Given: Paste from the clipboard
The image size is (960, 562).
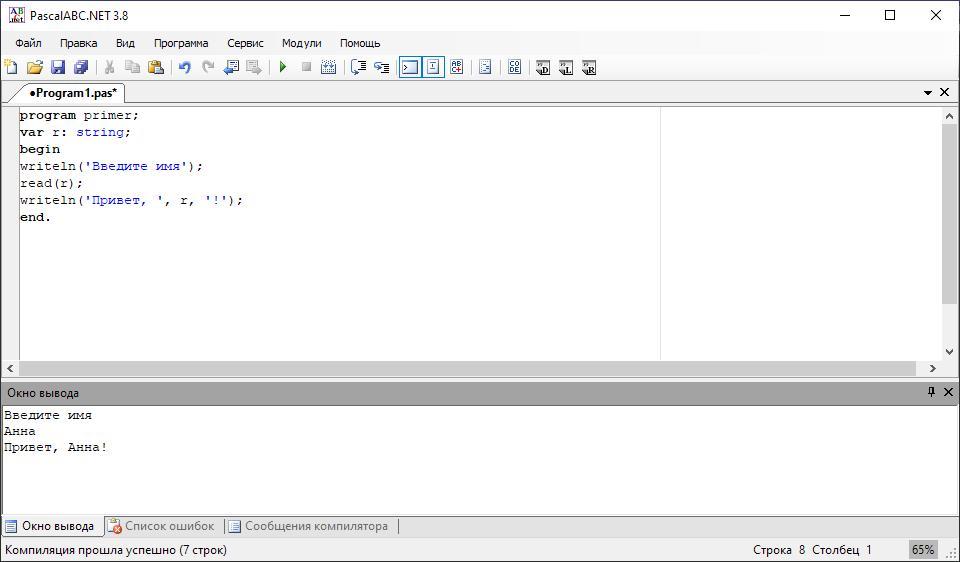Looking at the screenshot, I should click(x=156, y=67).
